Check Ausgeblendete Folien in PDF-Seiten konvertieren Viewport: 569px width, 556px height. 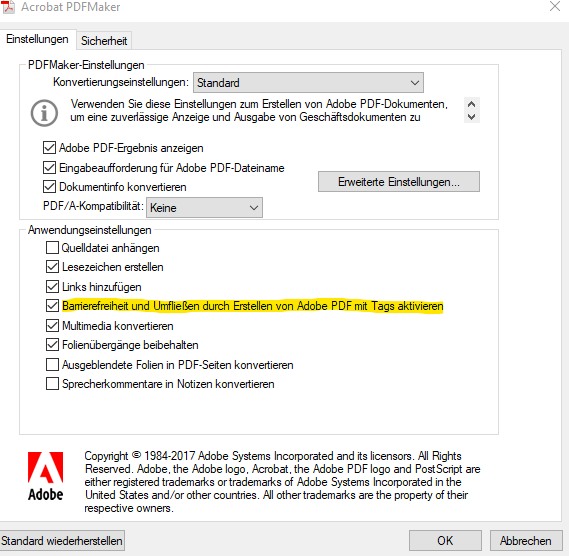[52, 364]
